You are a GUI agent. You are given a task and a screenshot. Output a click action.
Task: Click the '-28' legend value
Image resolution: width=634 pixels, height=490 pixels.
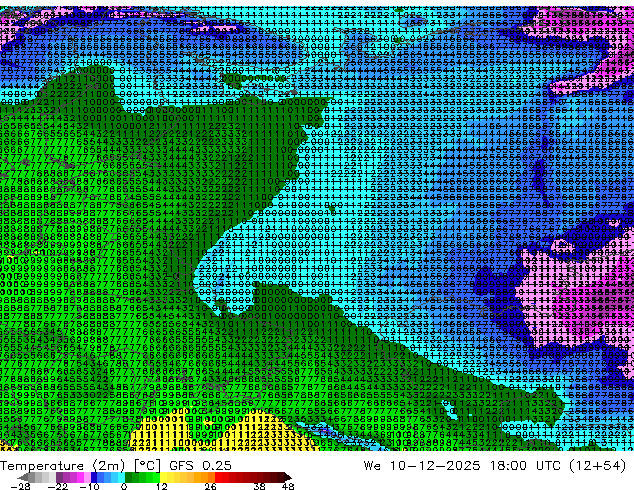coord(20,486)
